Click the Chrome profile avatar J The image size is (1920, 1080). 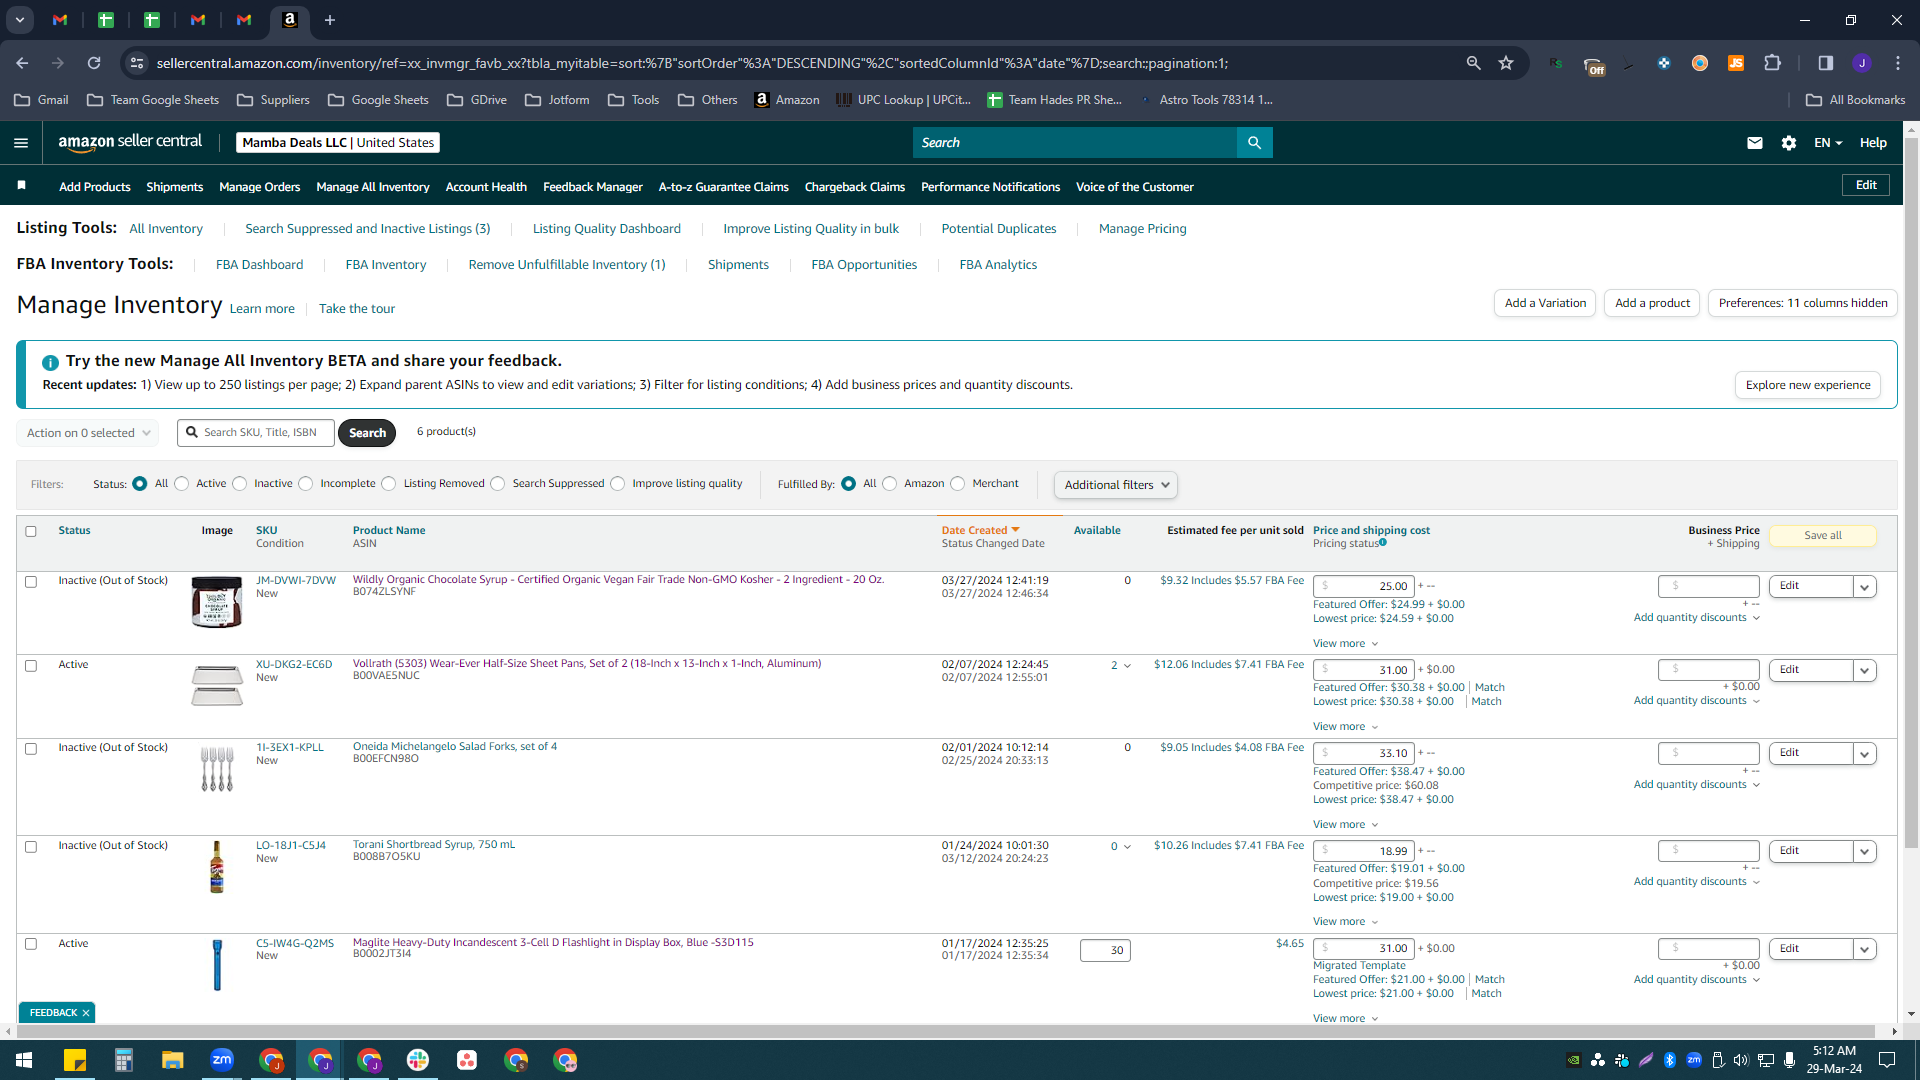(1861, 63)
